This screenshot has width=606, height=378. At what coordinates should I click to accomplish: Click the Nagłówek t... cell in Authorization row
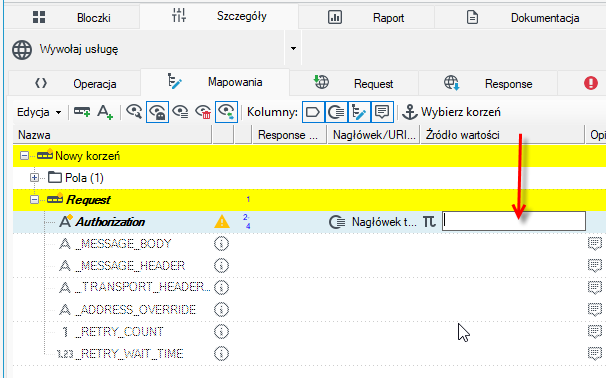tap(384, 222)
